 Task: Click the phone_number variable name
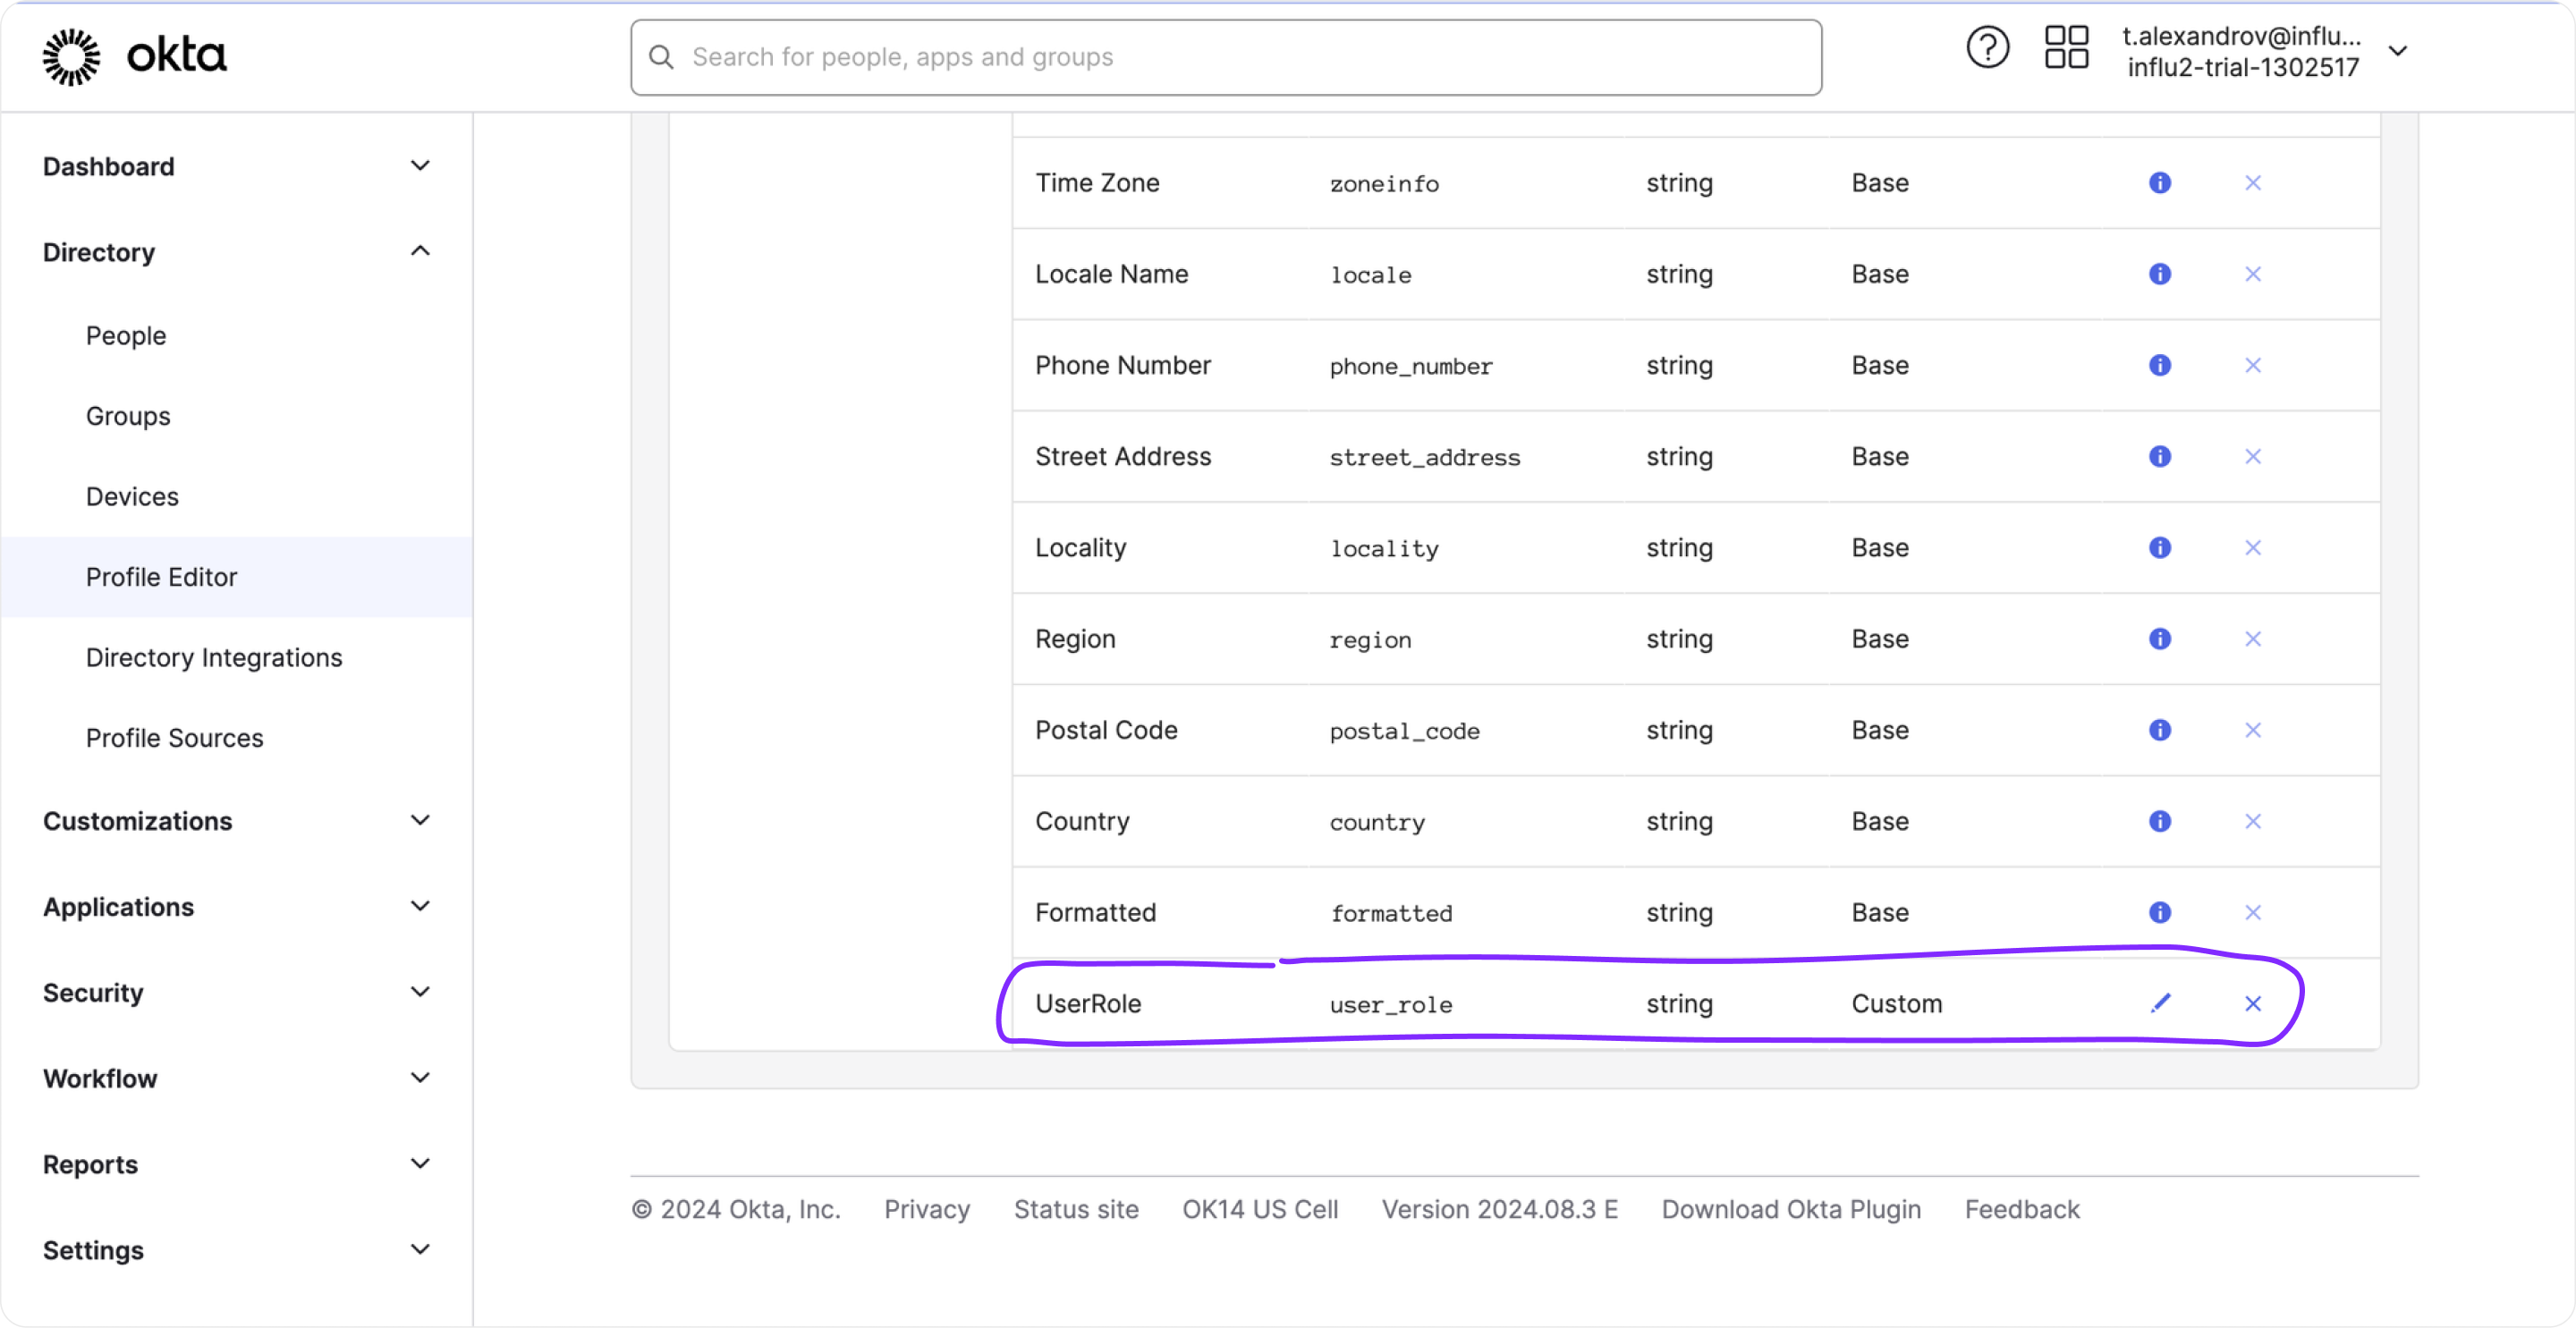point(1411,366)
